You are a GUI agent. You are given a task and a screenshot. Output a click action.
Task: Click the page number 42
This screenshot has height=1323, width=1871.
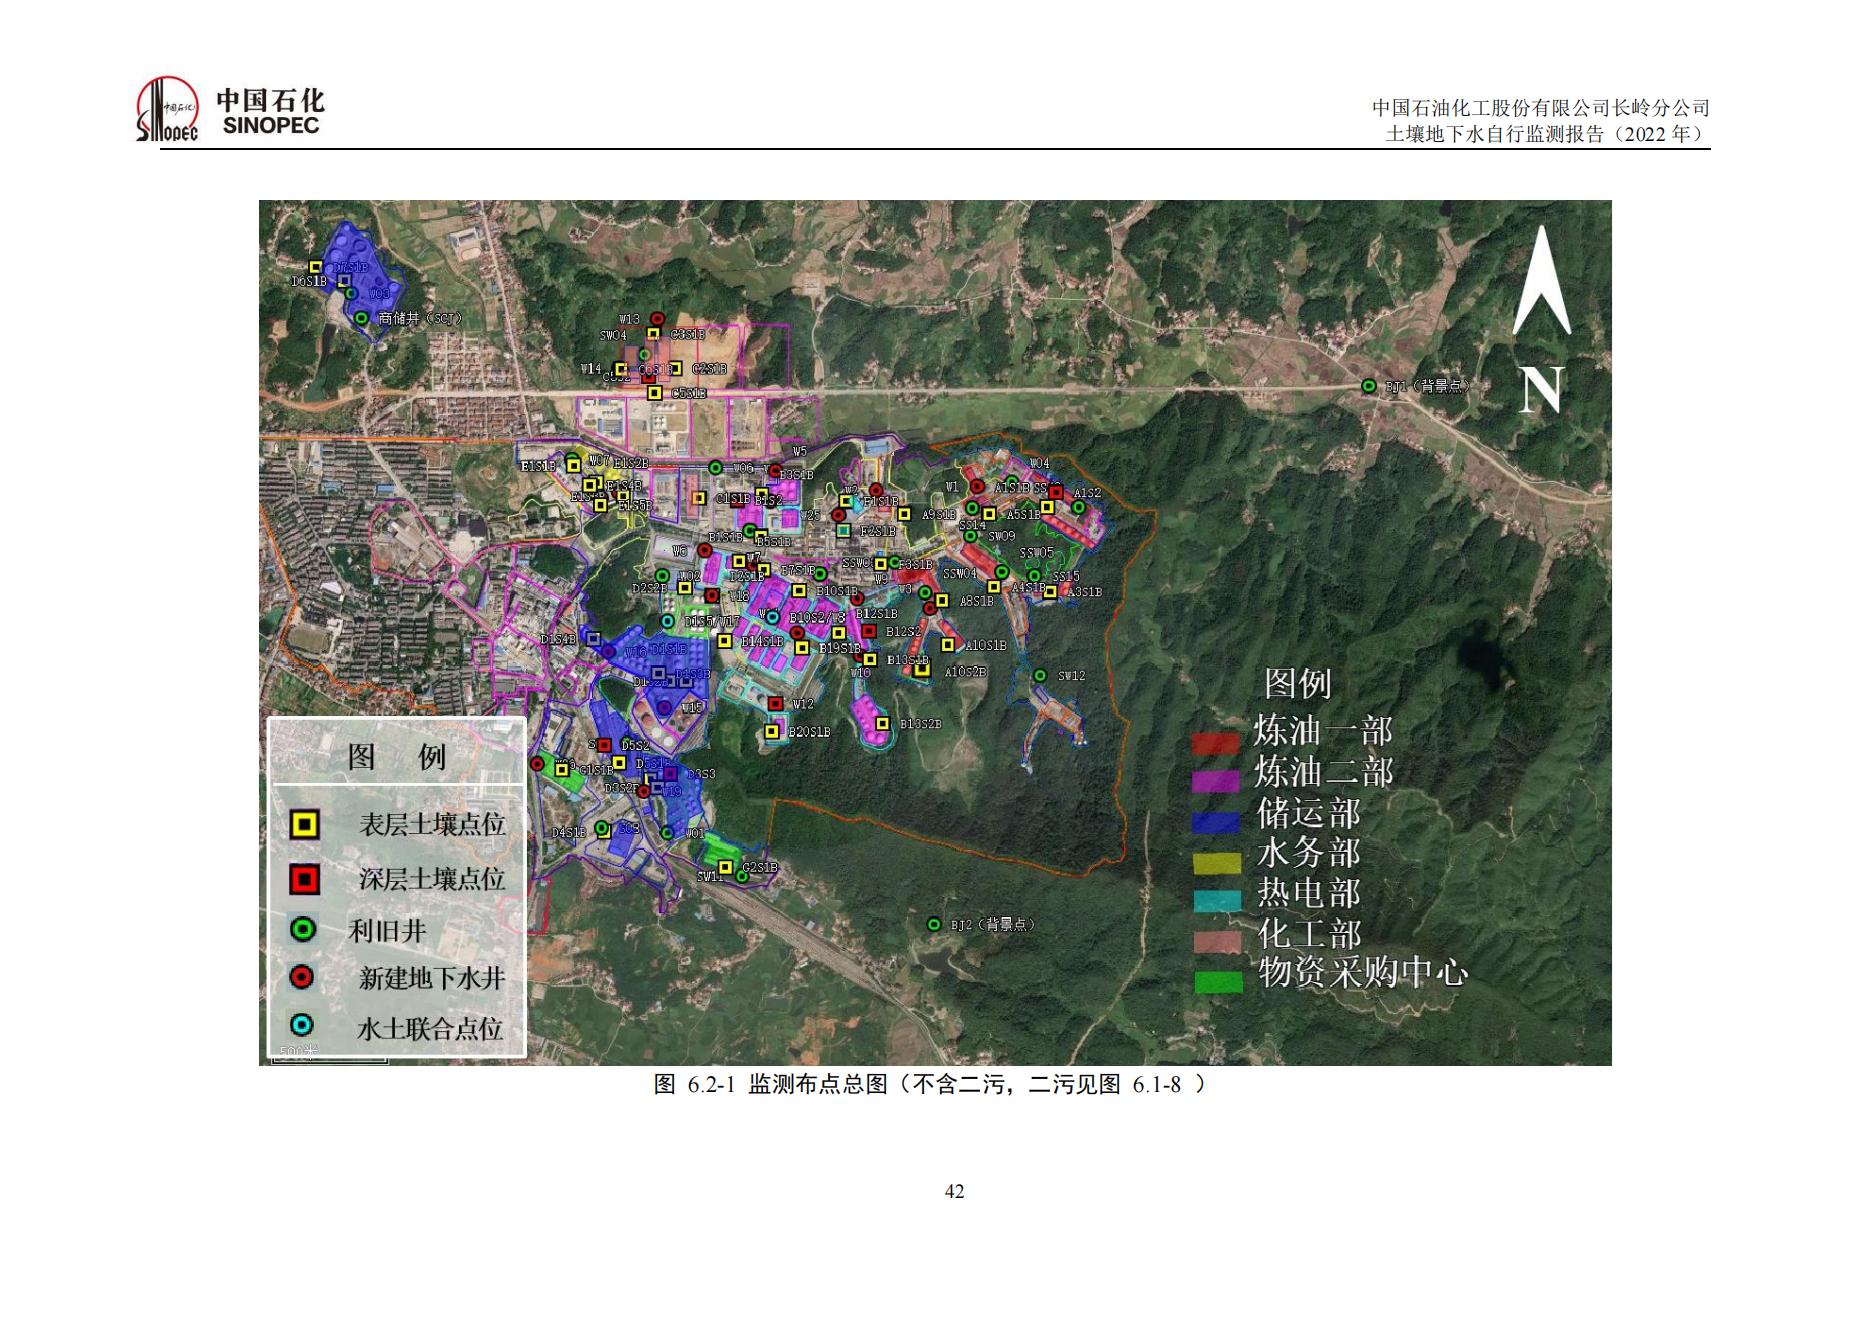954,1191
